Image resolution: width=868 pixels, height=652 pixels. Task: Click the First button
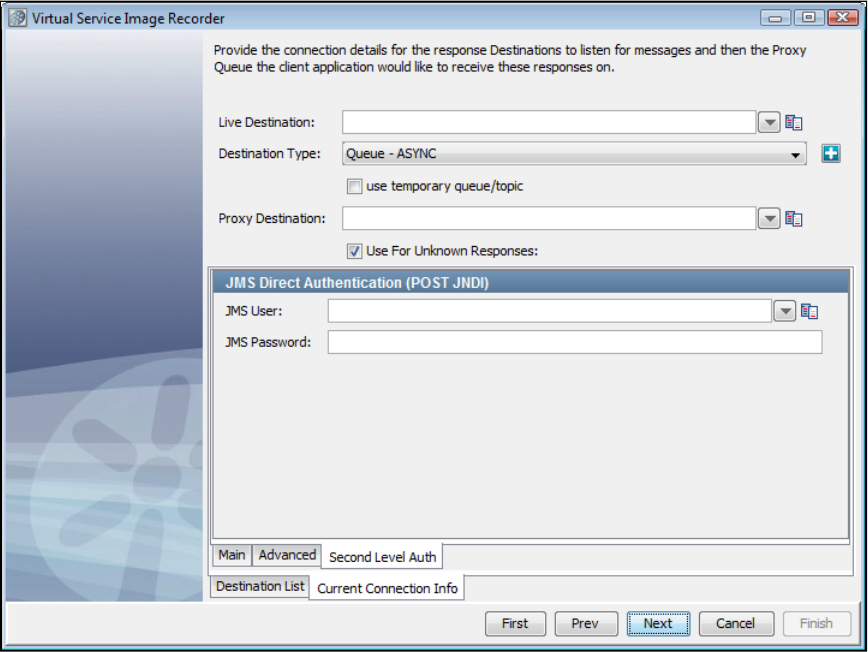coord(515,623)
